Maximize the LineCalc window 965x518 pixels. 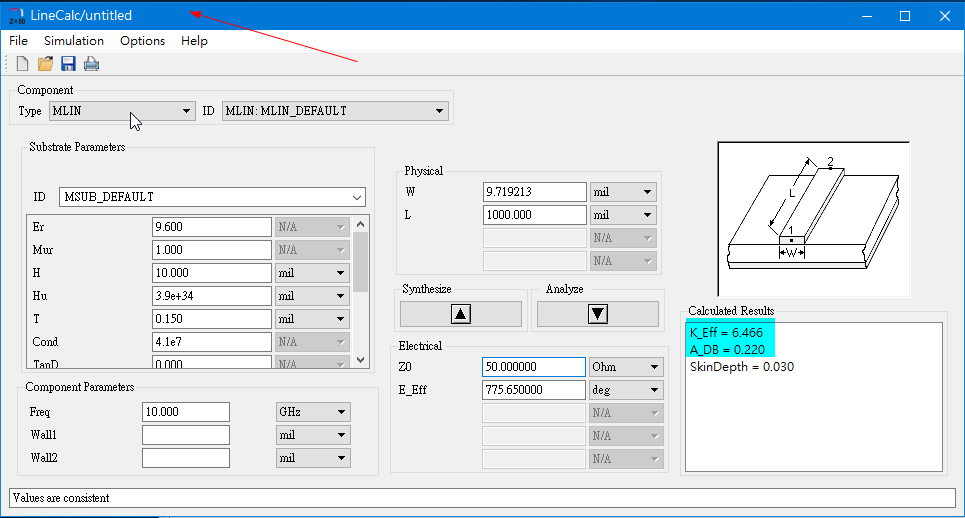click(x=905, y=16)
